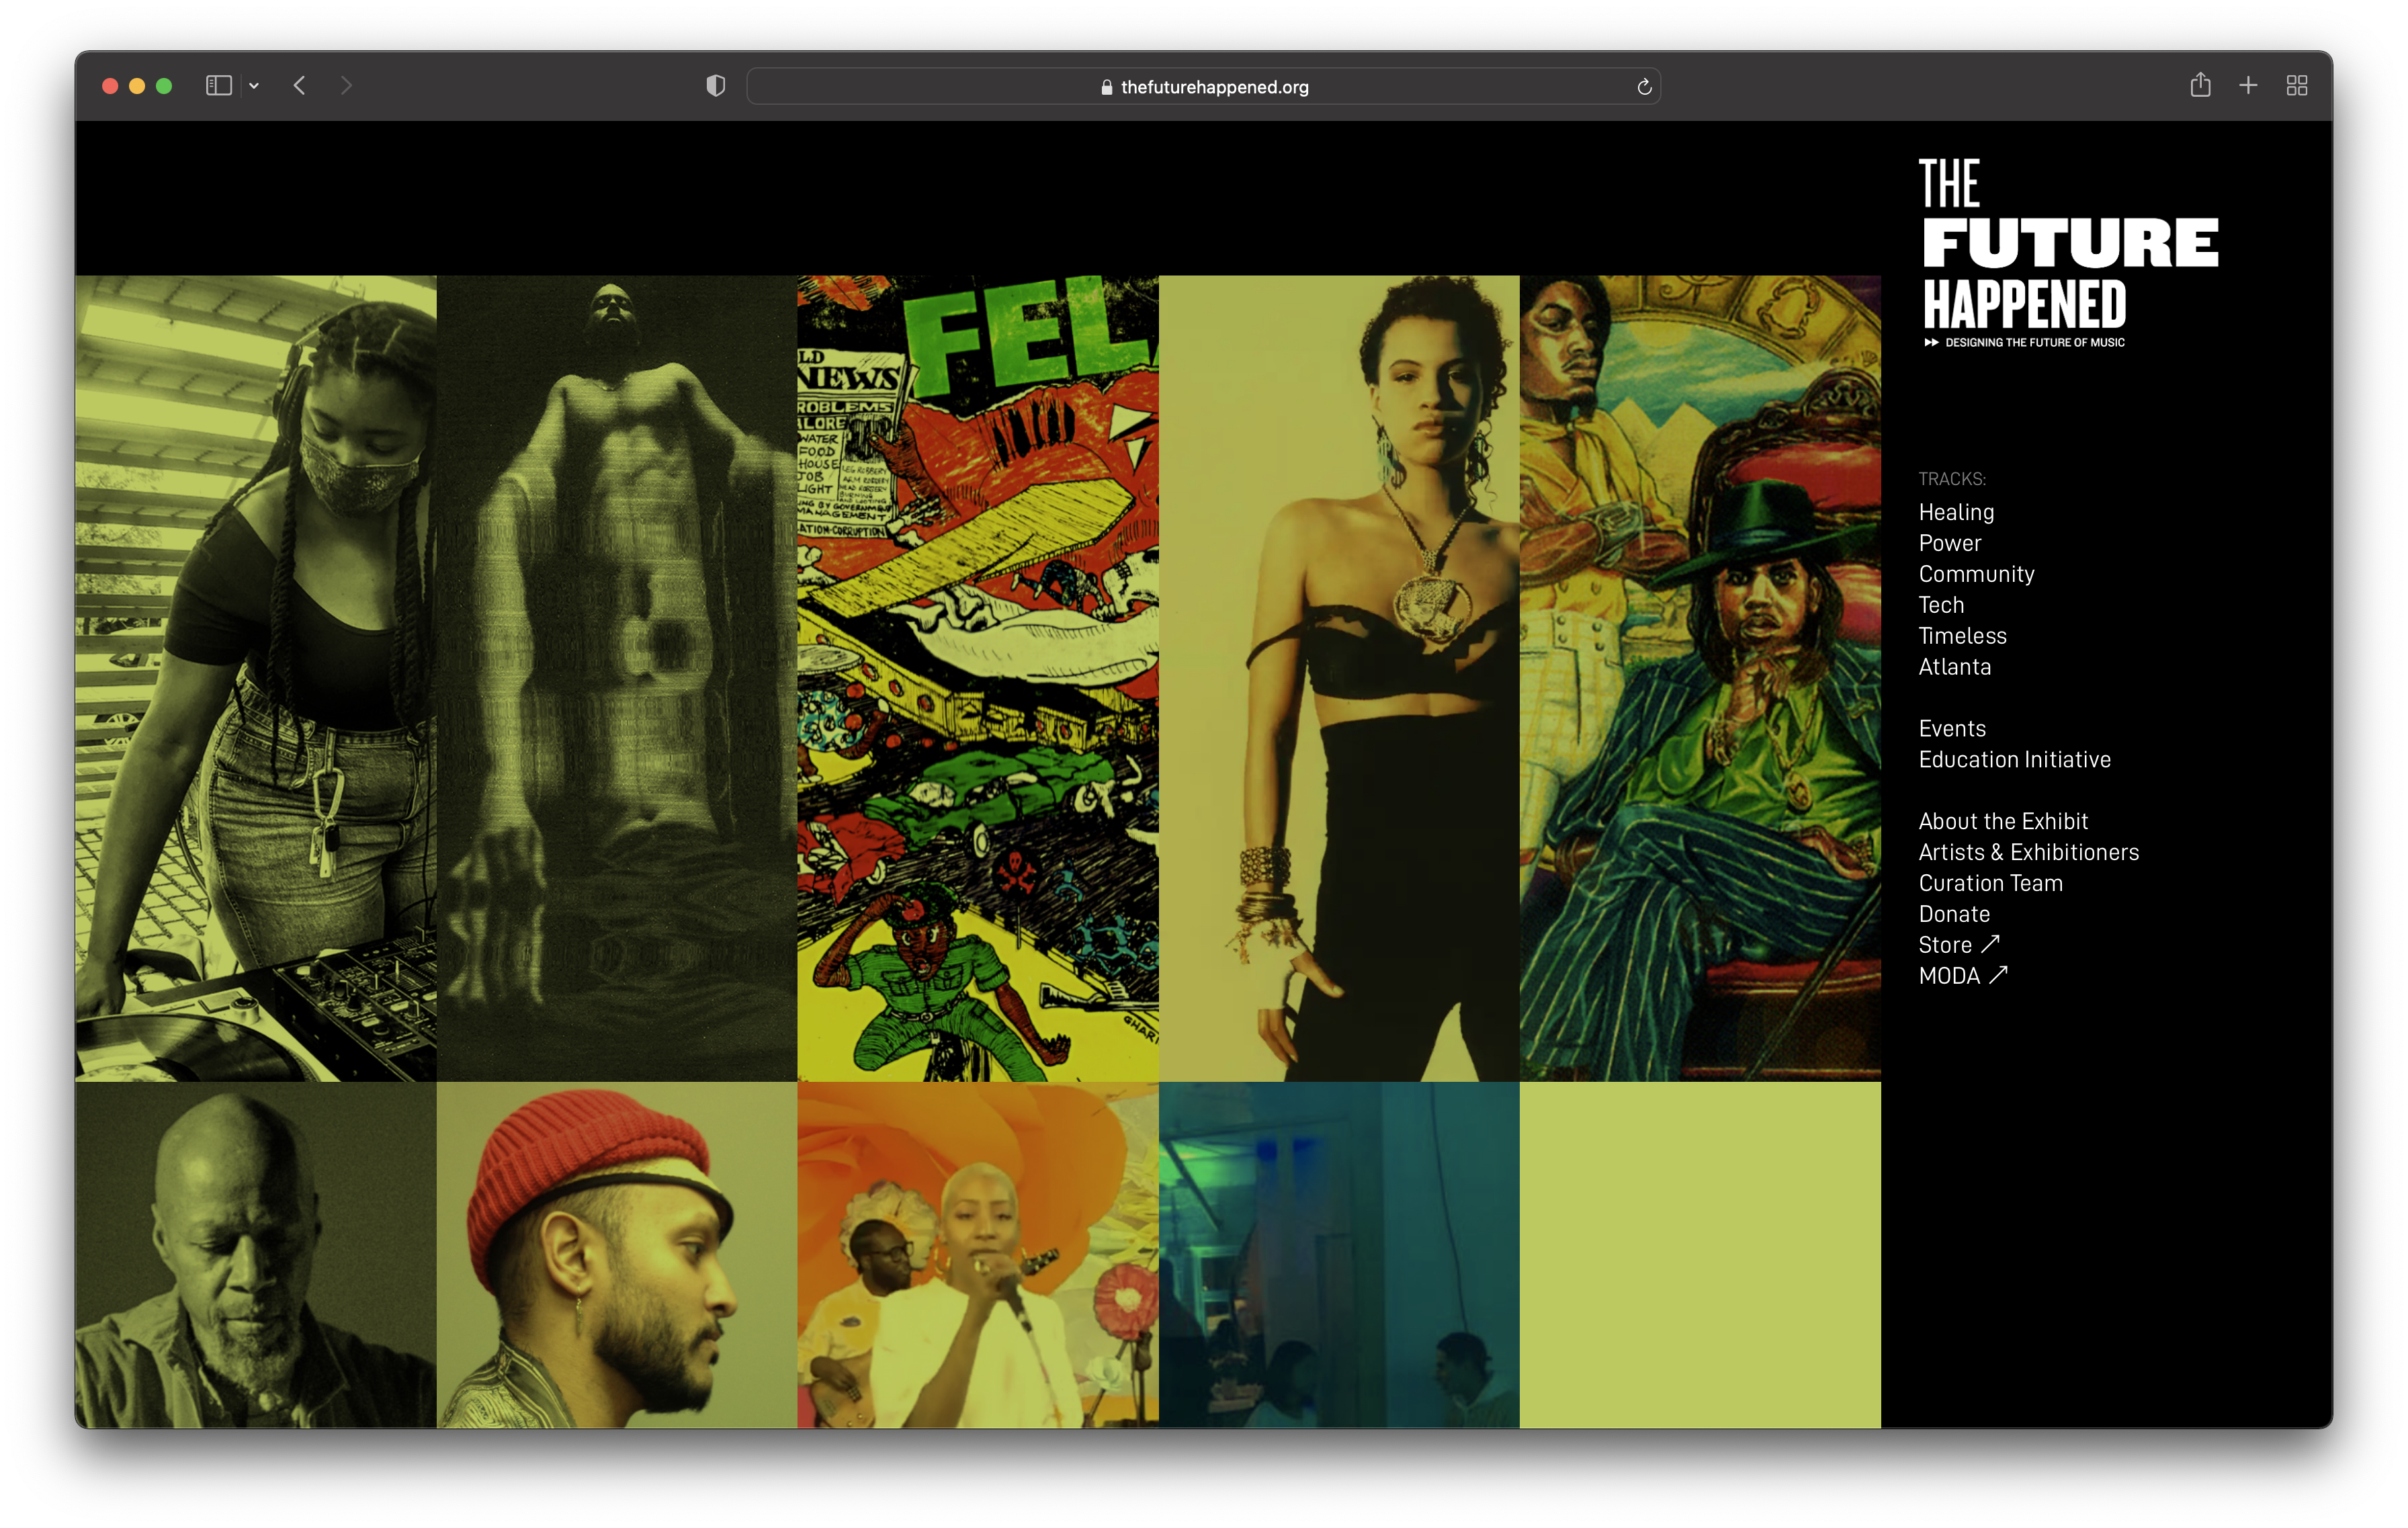The height and width of the screenshot is (1528, 2408).
Task: Show the tab overview grid icon
Action: 2296,86
